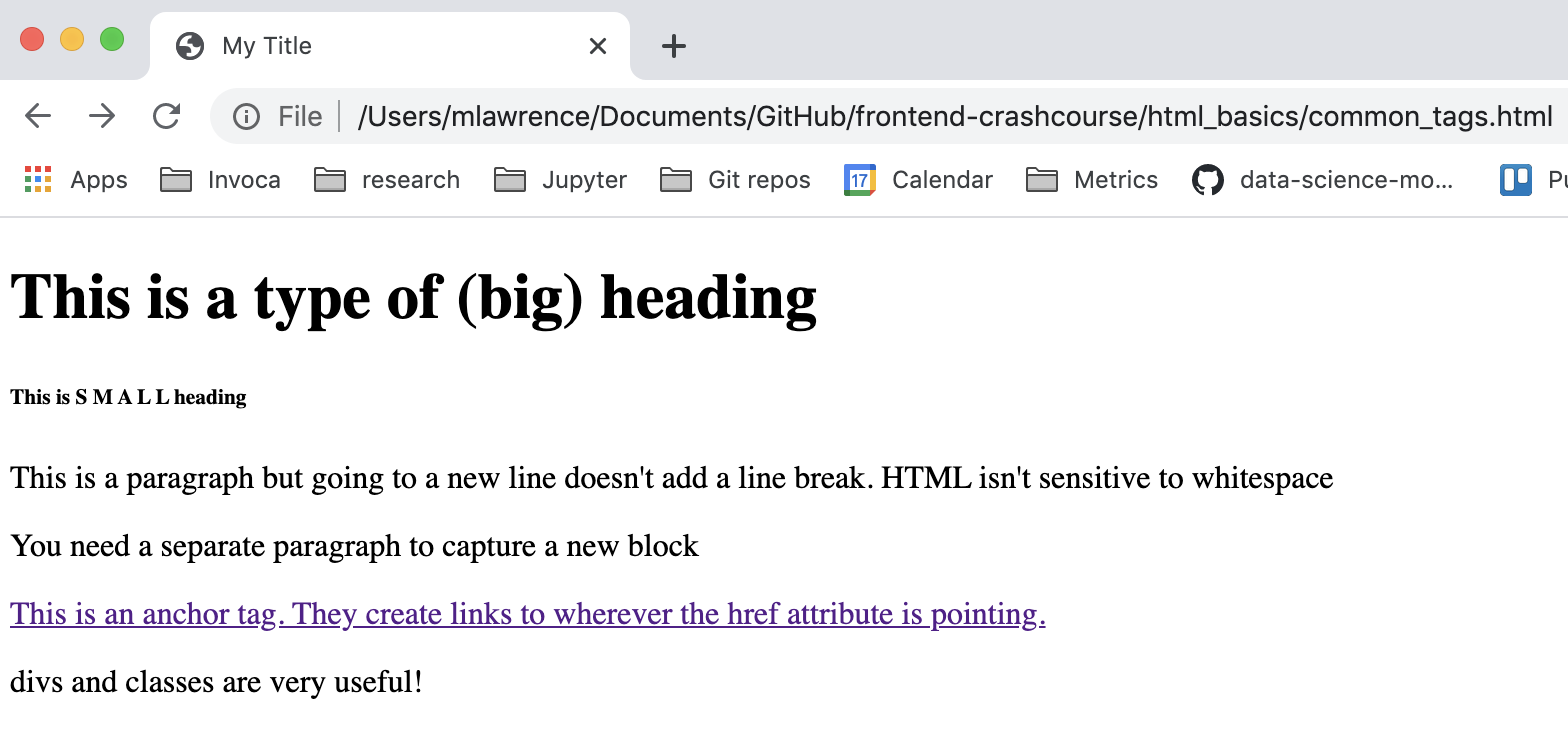Go forward with the forward arrow

coord(102,116)
